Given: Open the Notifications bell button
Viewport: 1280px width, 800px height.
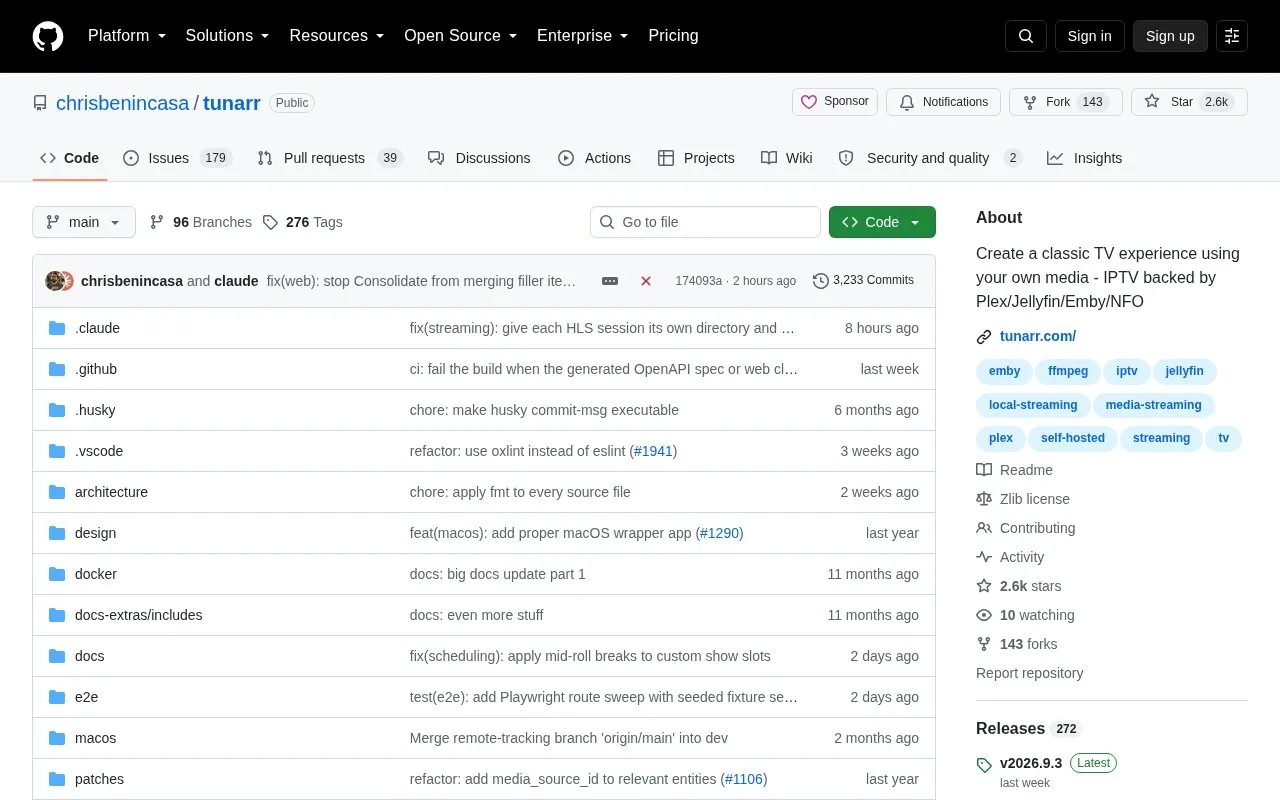Looking at the screenshot, I should [x=944, y=102].
